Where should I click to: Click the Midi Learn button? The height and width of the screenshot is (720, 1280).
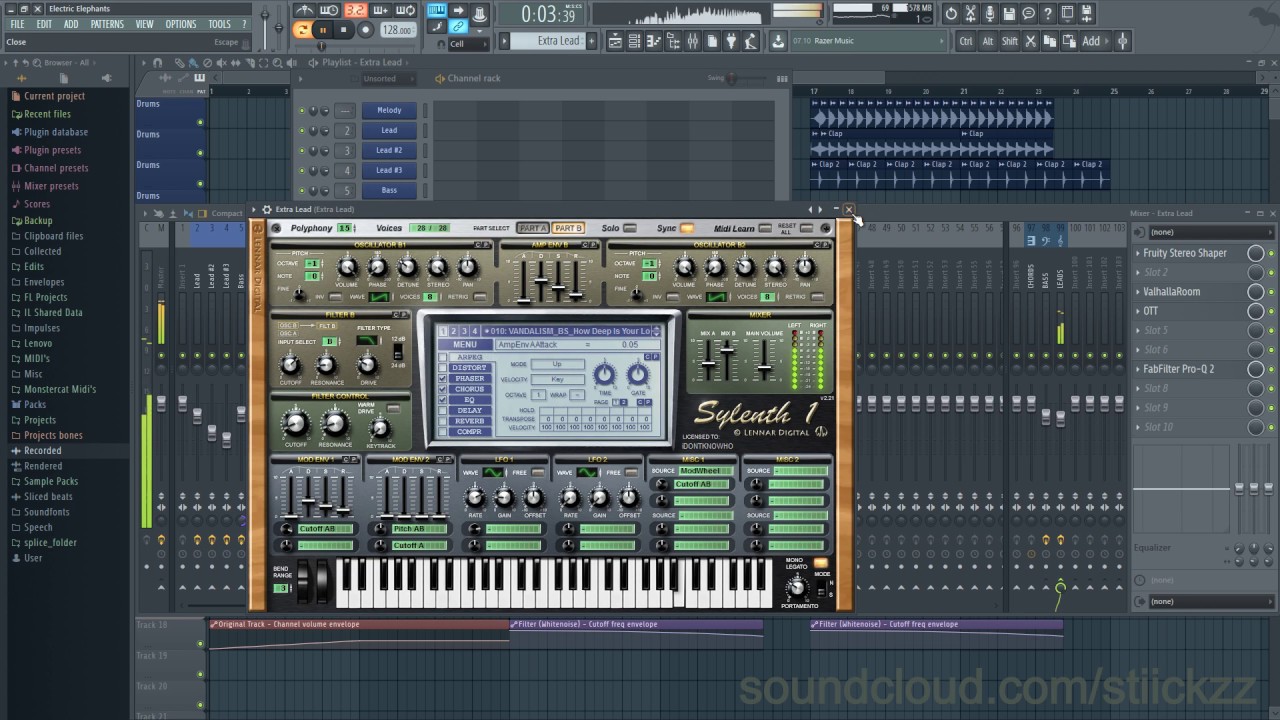tap(765, 228)
